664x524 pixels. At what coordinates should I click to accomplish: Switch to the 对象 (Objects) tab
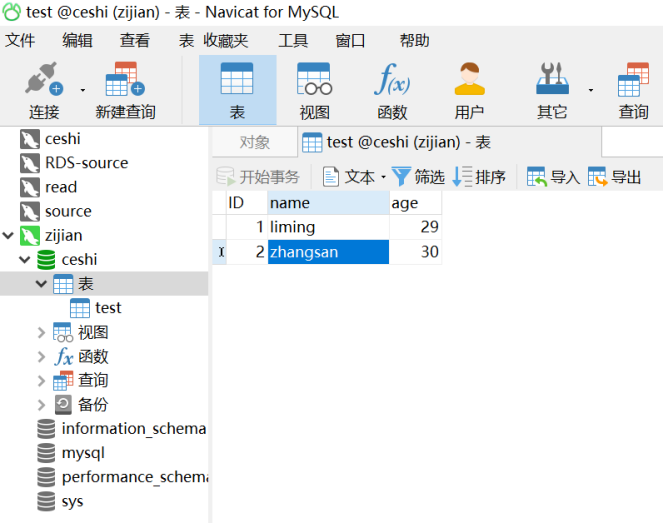254,142
